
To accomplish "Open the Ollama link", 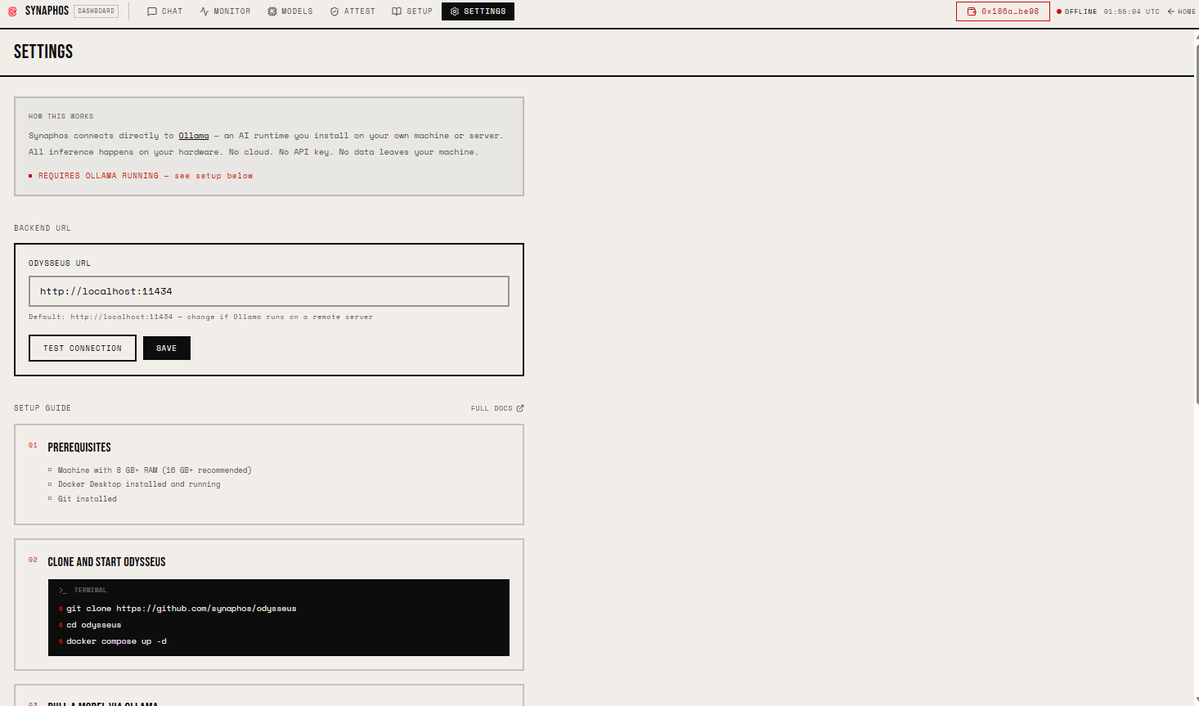I will (x=193, y=135).
